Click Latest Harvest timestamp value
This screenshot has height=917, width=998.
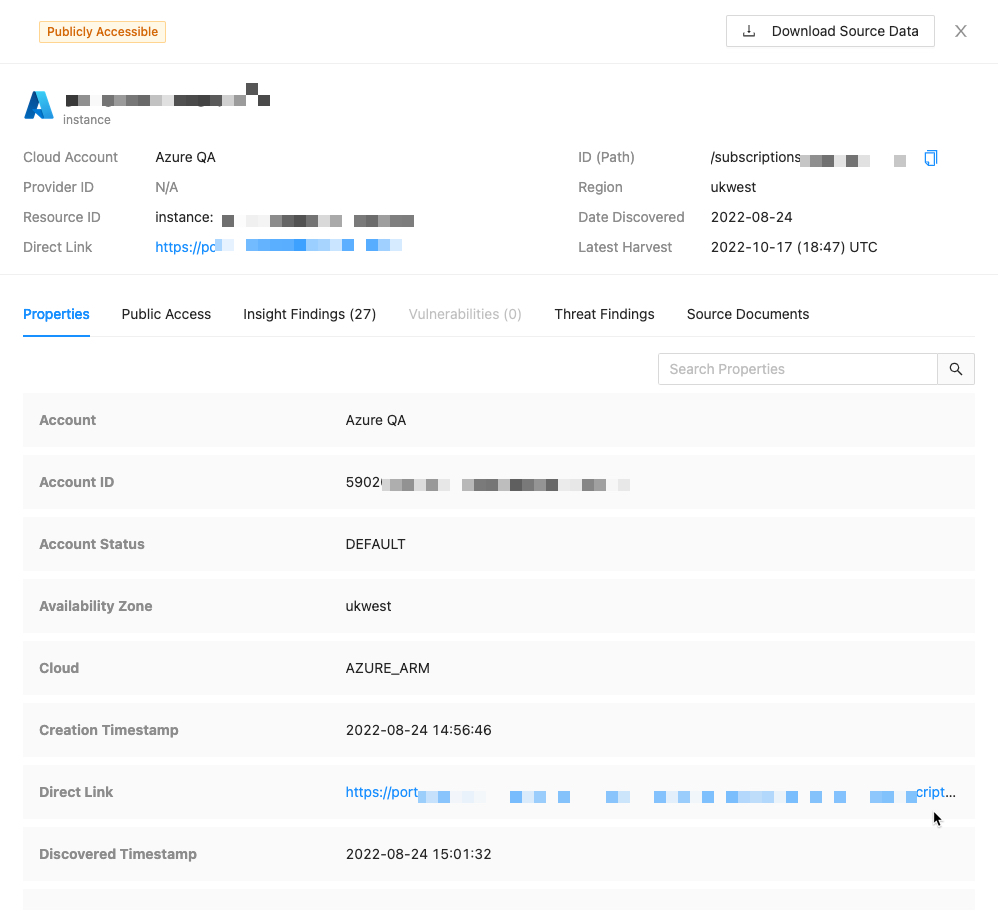coord(794,247)
